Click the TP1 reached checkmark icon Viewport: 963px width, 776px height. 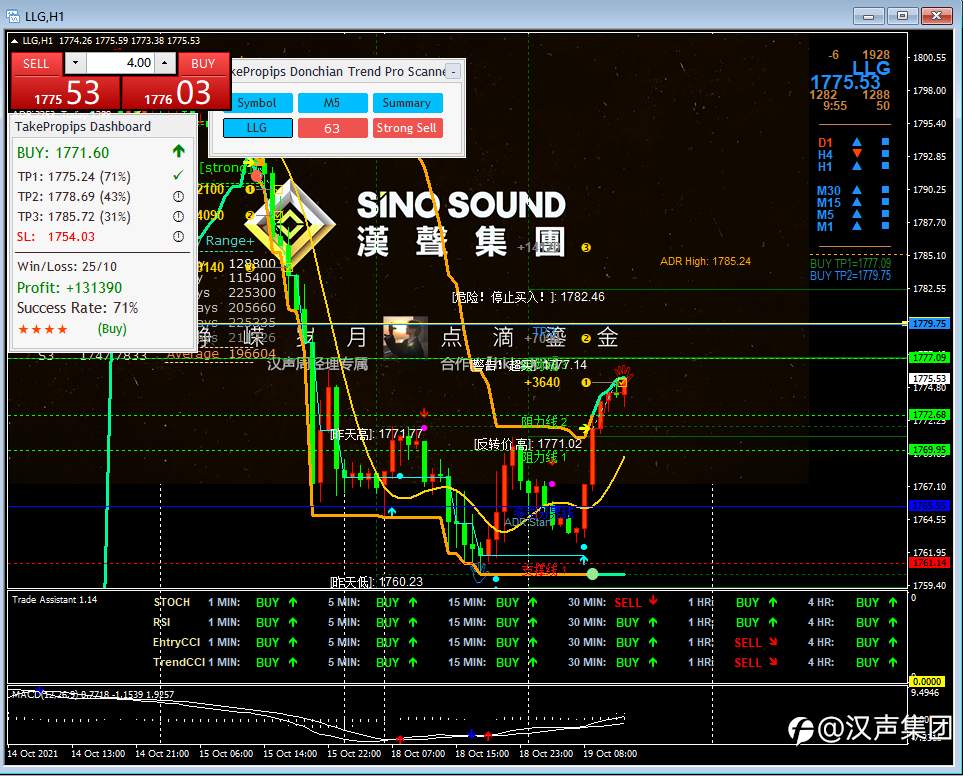178,176
